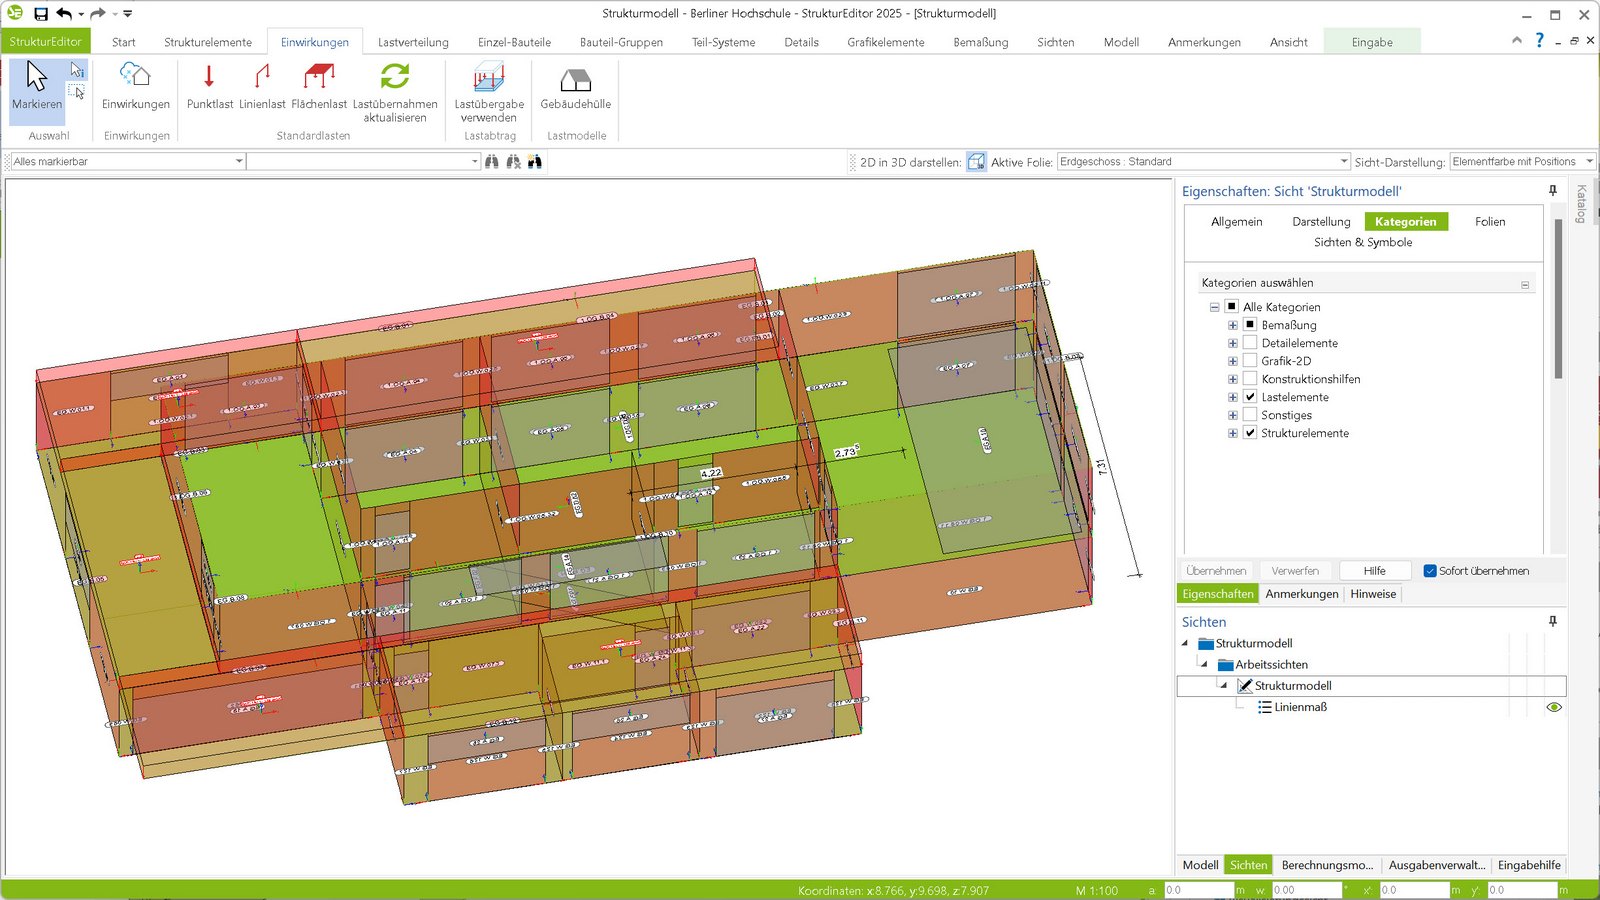Activate the rectangle selection icon
The image size is (1600, 900).
(x=77, y=92)
